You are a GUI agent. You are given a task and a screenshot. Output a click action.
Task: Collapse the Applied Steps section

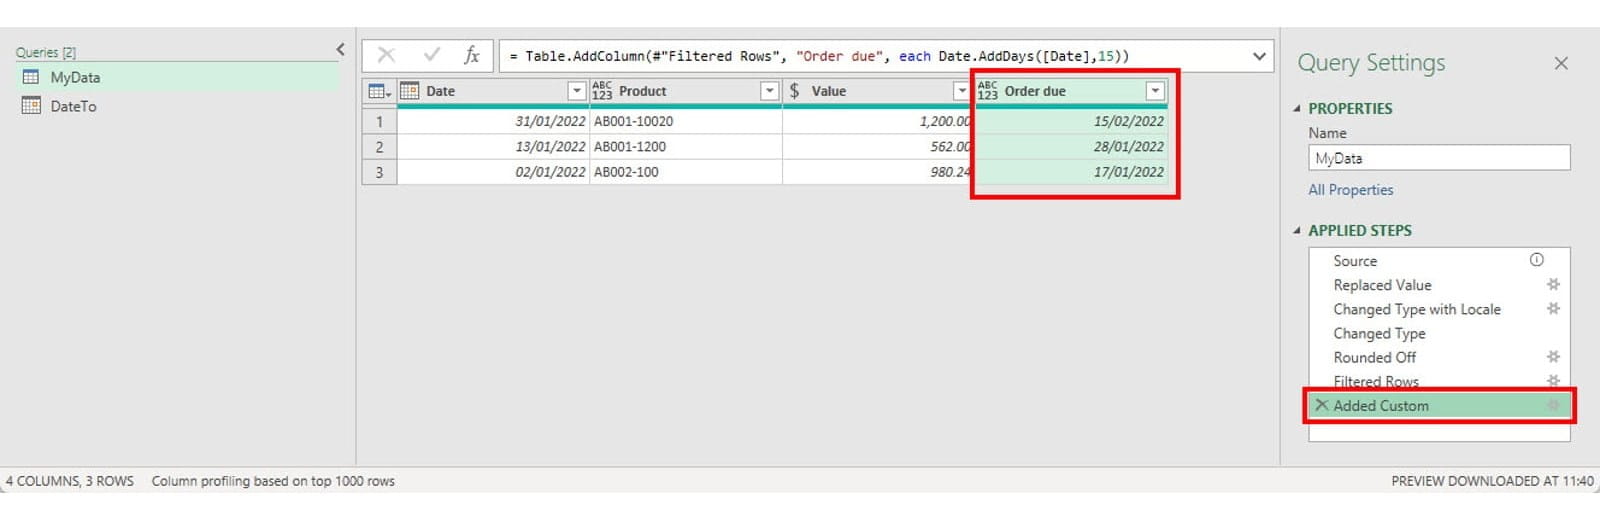tap(1297, 230)
